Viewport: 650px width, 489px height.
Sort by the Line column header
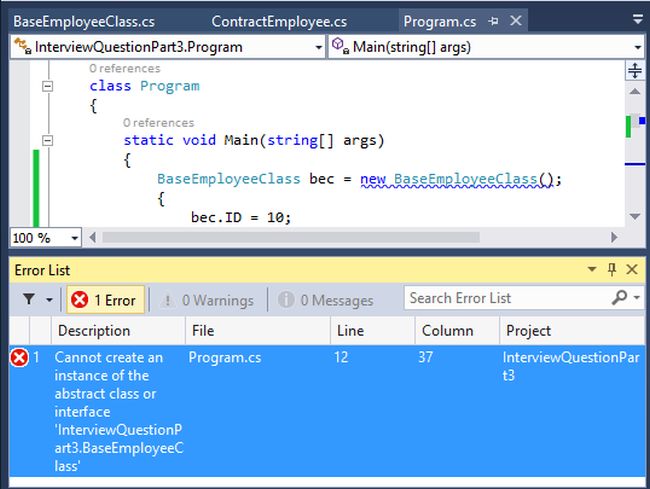[373, 331]
